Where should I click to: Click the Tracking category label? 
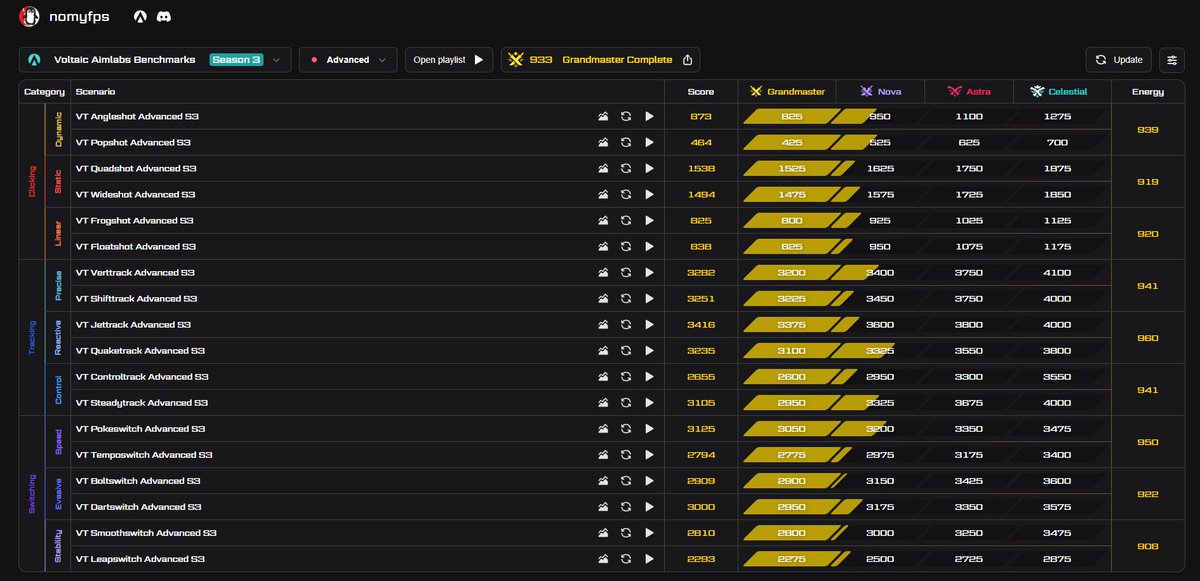(x=32, y=337)
